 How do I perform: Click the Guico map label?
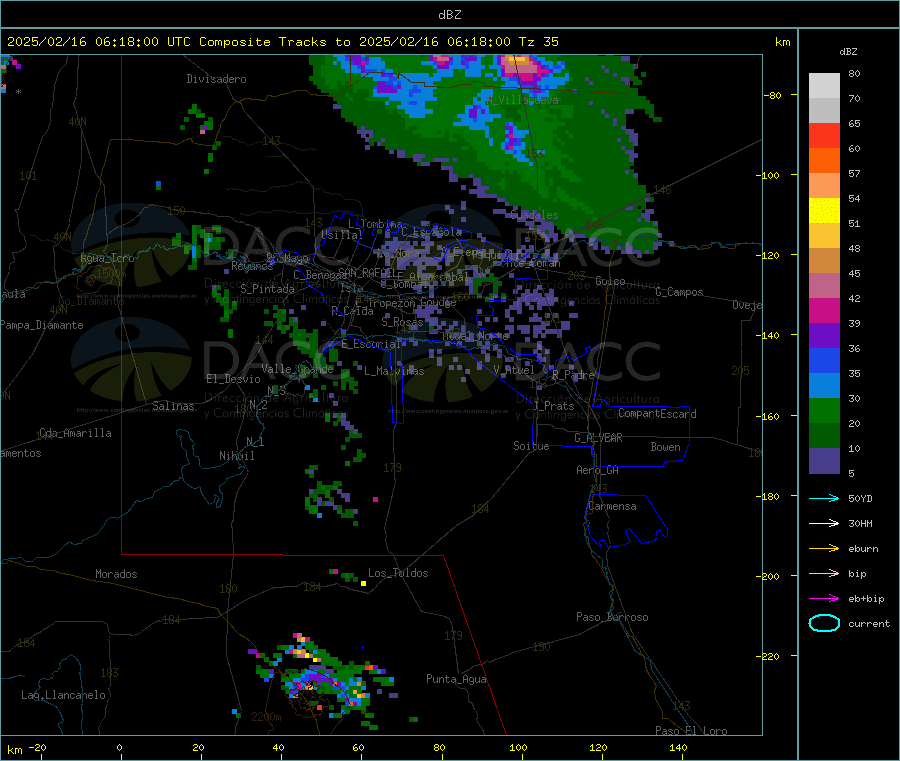coord(610,281)
